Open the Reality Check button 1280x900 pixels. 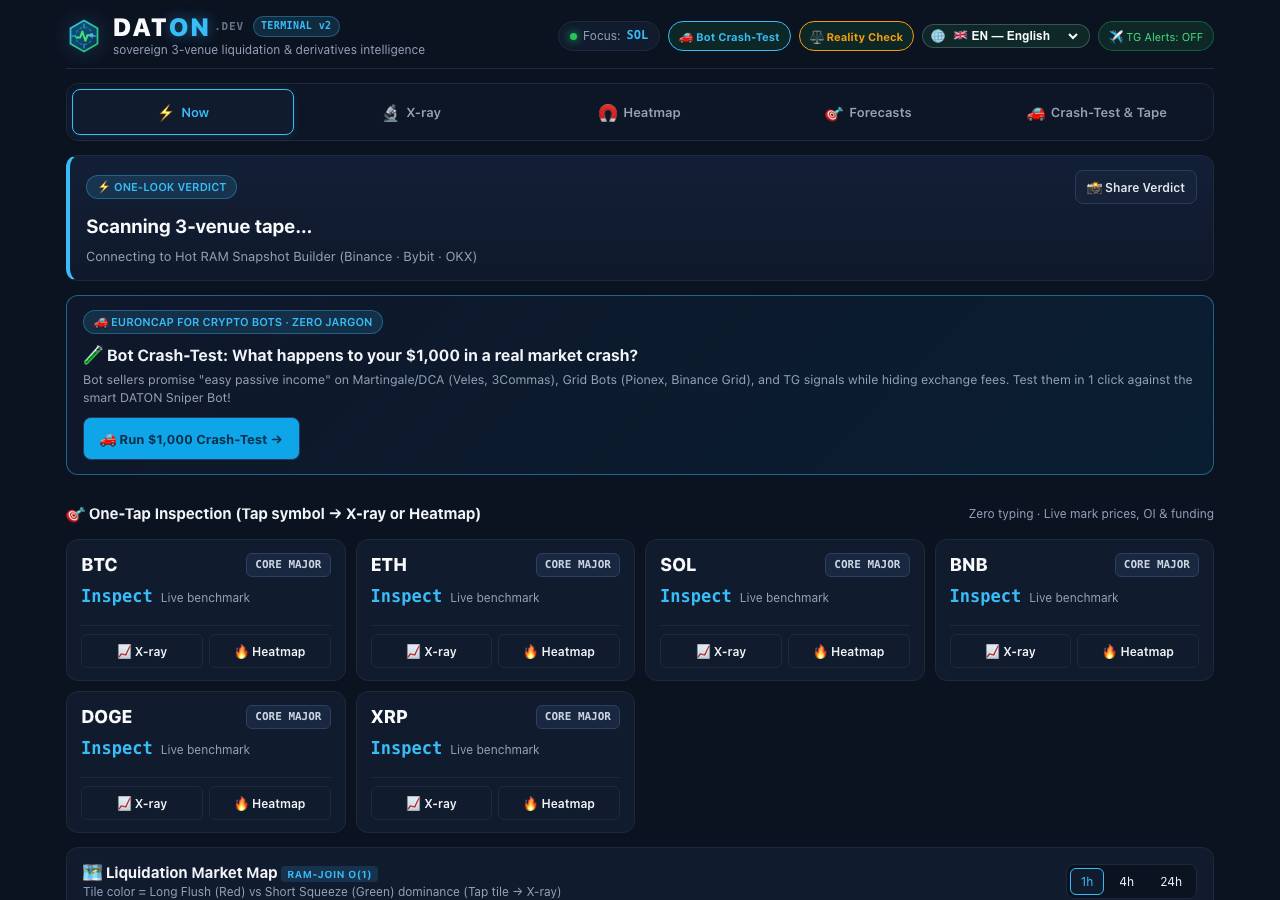856,36
